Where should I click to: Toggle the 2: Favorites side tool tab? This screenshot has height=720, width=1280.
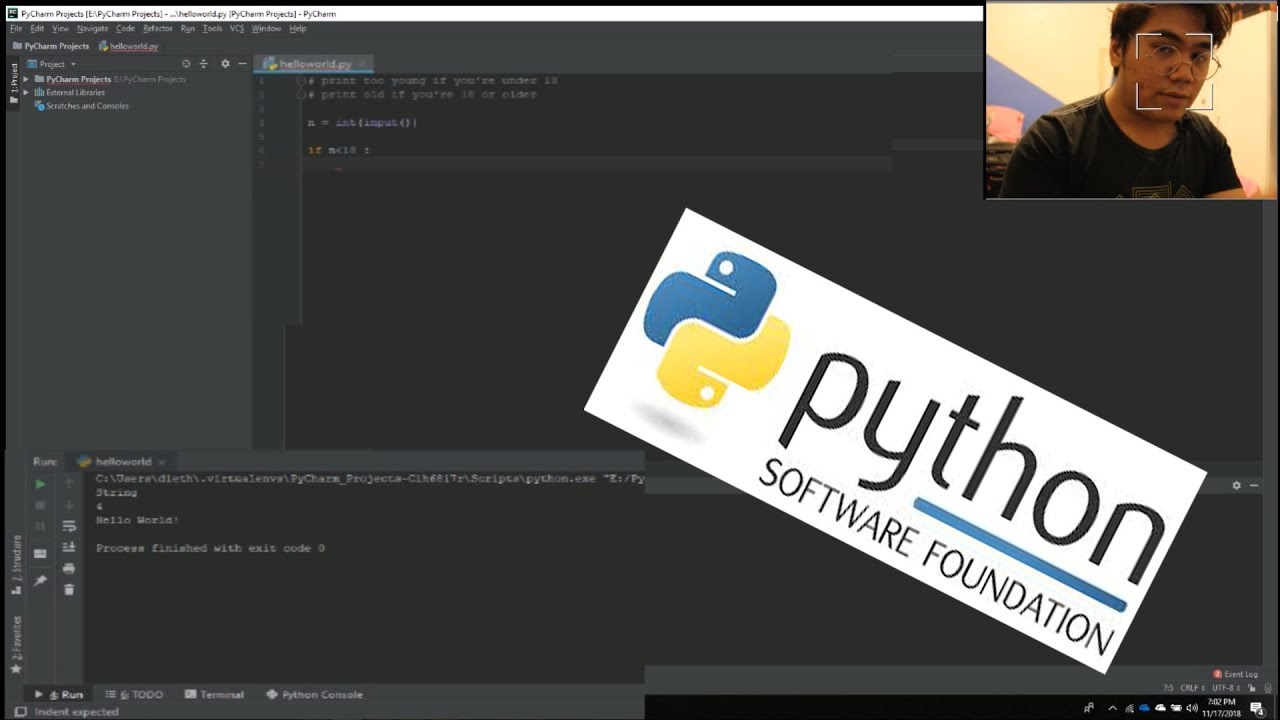click(16, 644)
